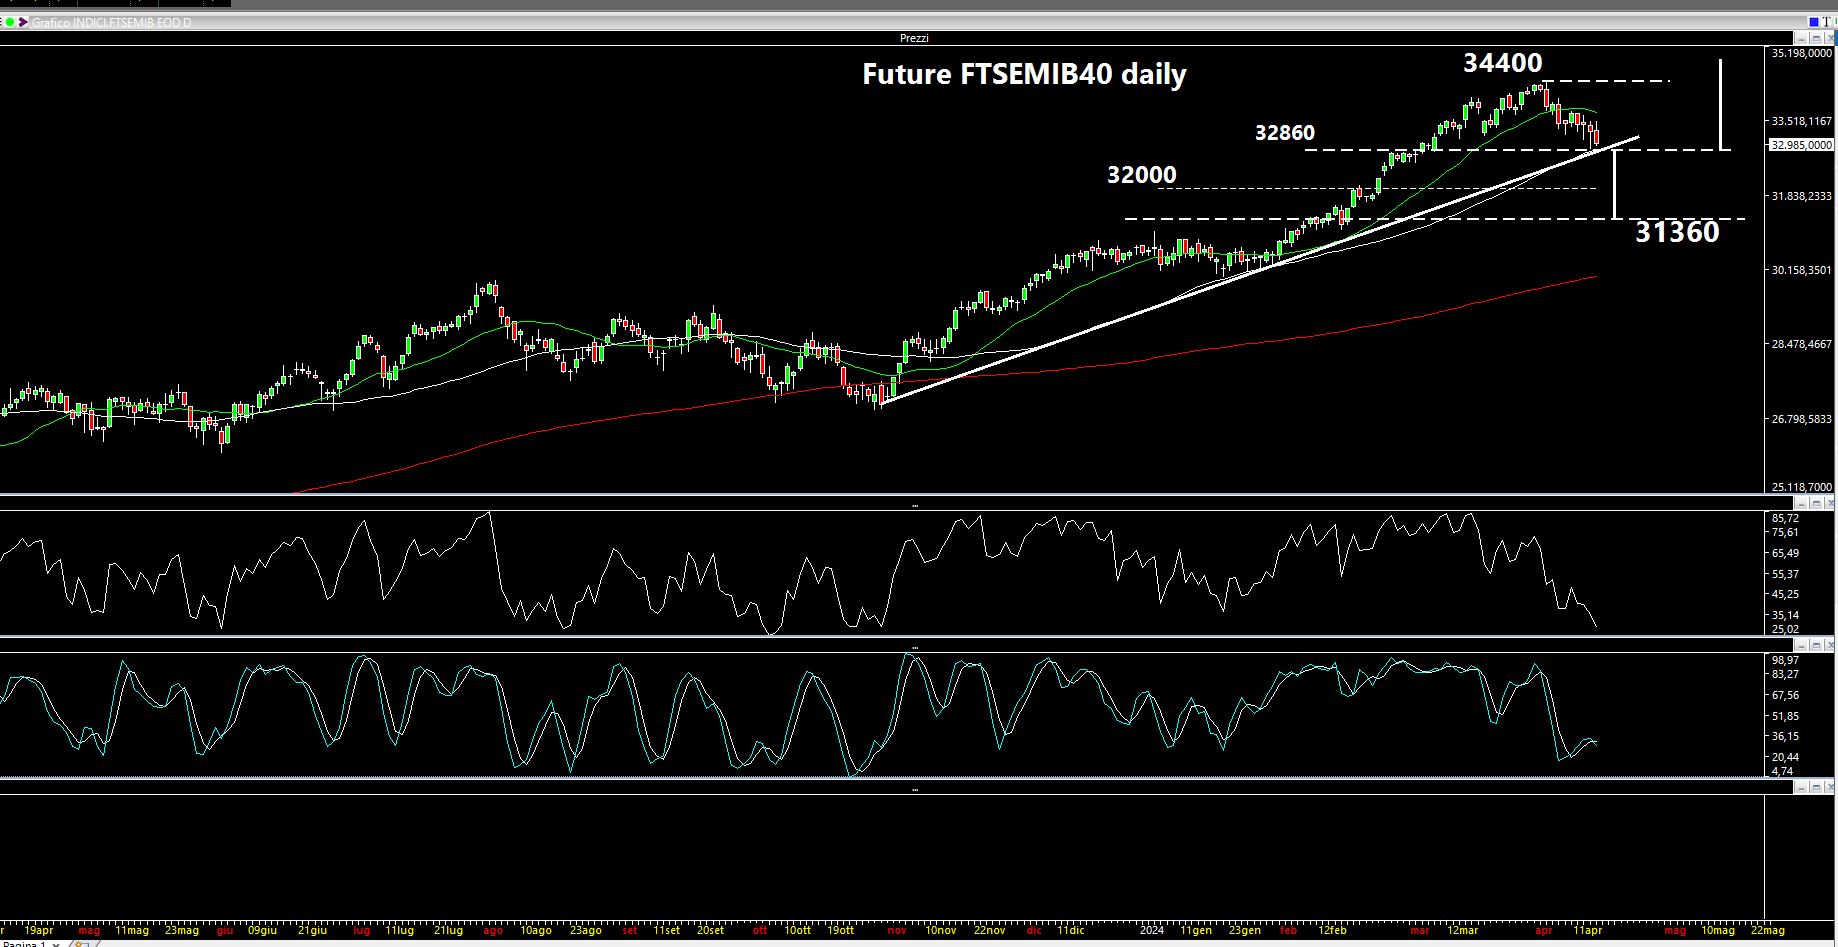Click the 23ago date label
1838x947 pixels.
click(584, 930)
